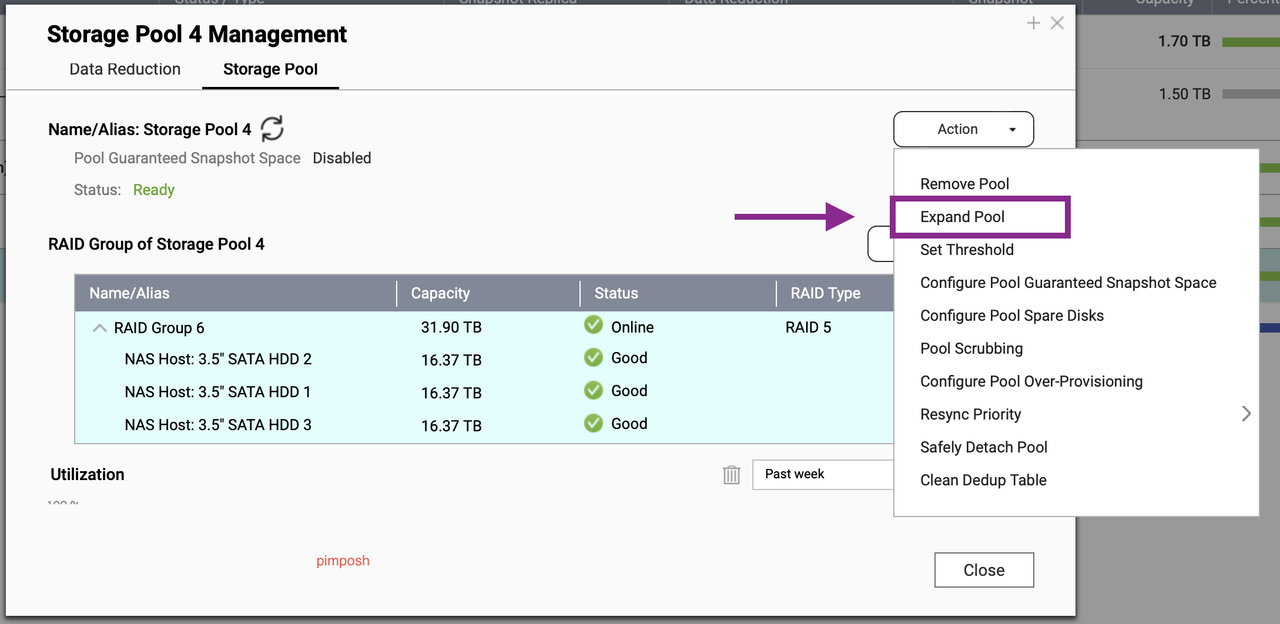Click the RAID 5 type cell
The image size is (1280, 624).
click(x=808, y=328)
